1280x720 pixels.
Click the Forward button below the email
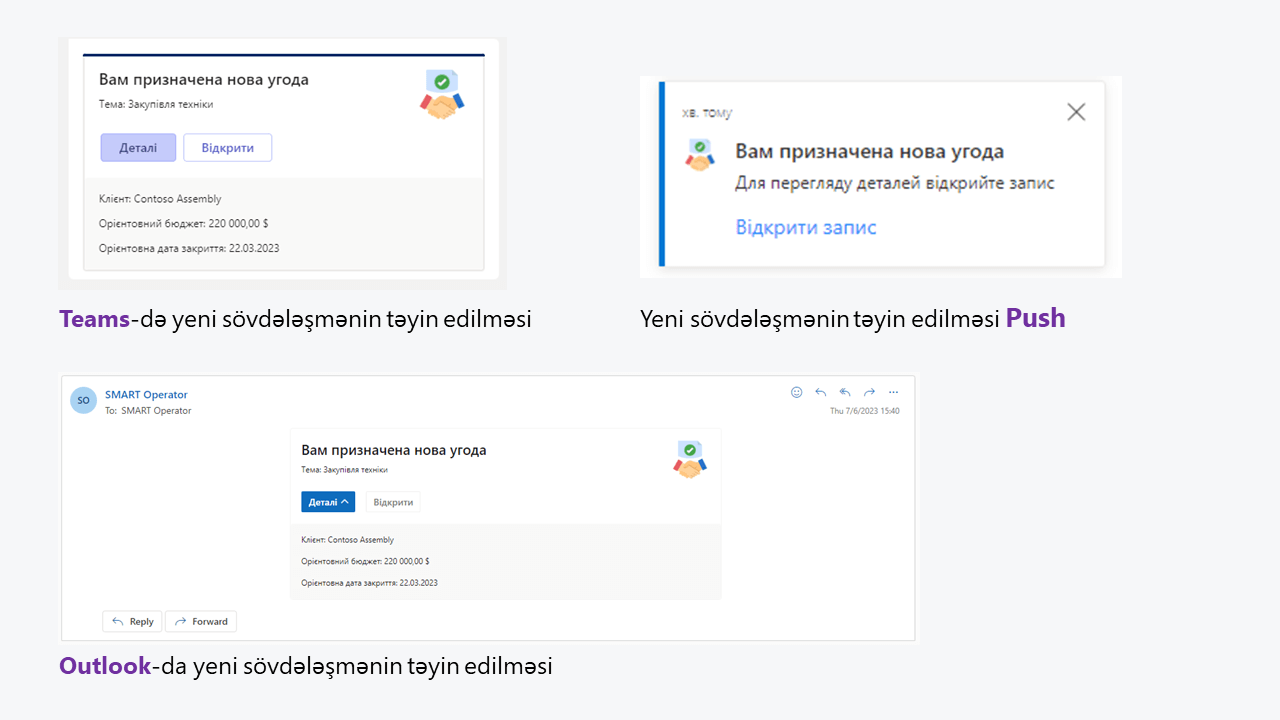coord(201,621)
